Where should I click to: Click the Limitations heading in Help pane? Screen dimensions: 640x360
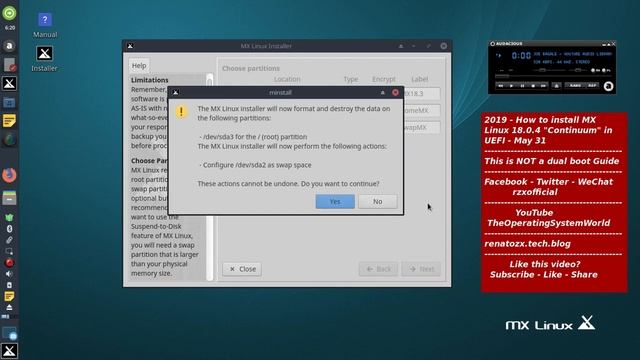pos(149,80)
